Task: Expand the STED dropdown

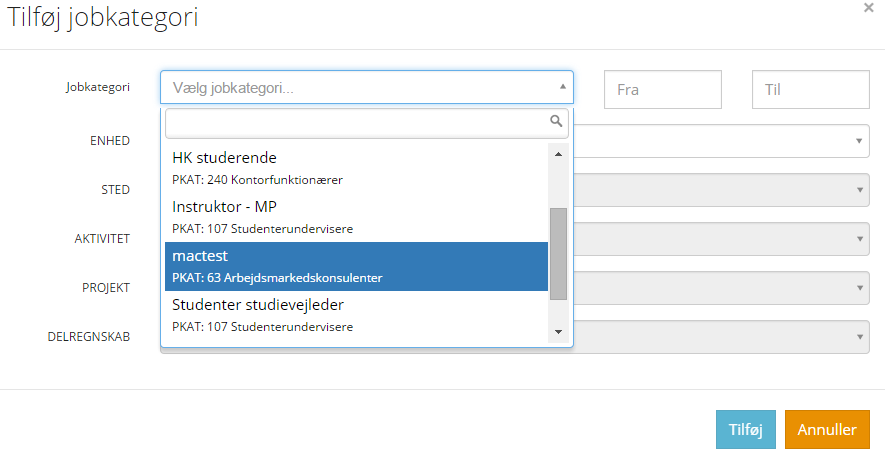Action: click(x=859, y=189)
